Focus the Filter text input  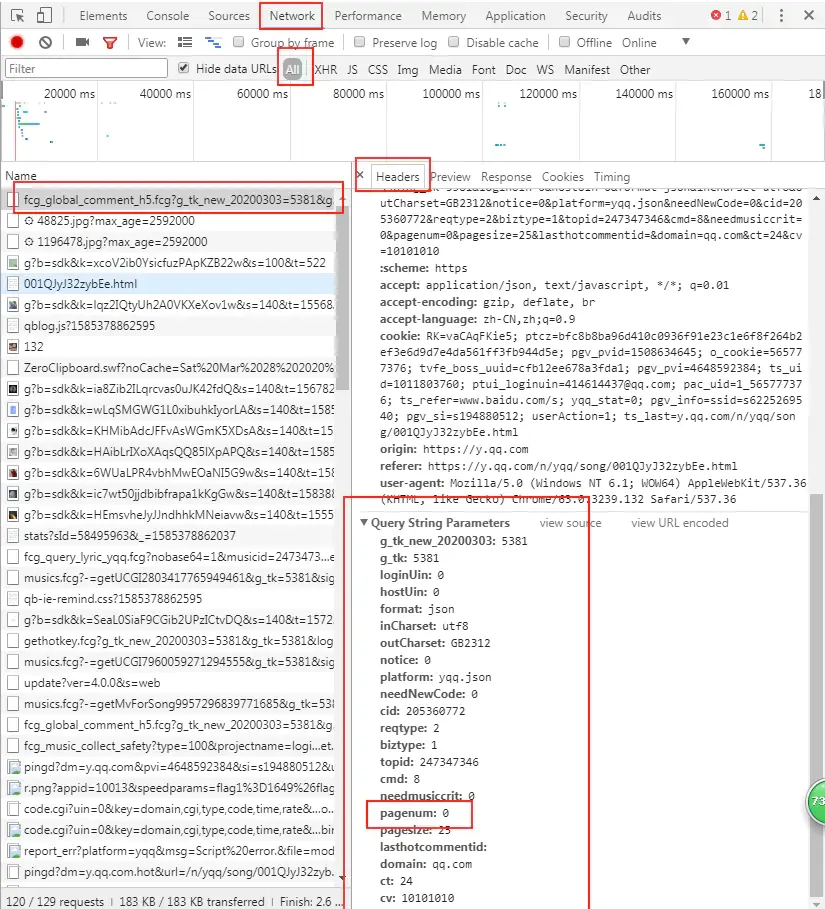tap(86, 68)
